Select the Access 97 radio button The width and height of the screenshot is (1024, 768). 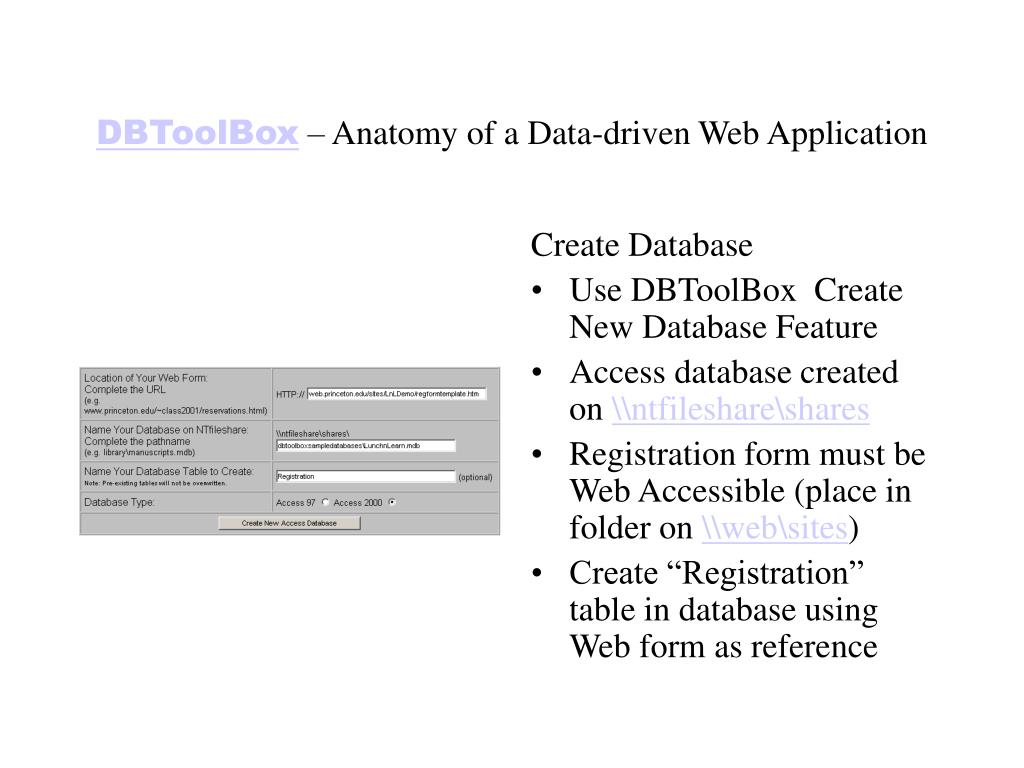pyautogui.click(x=325, y=502)
